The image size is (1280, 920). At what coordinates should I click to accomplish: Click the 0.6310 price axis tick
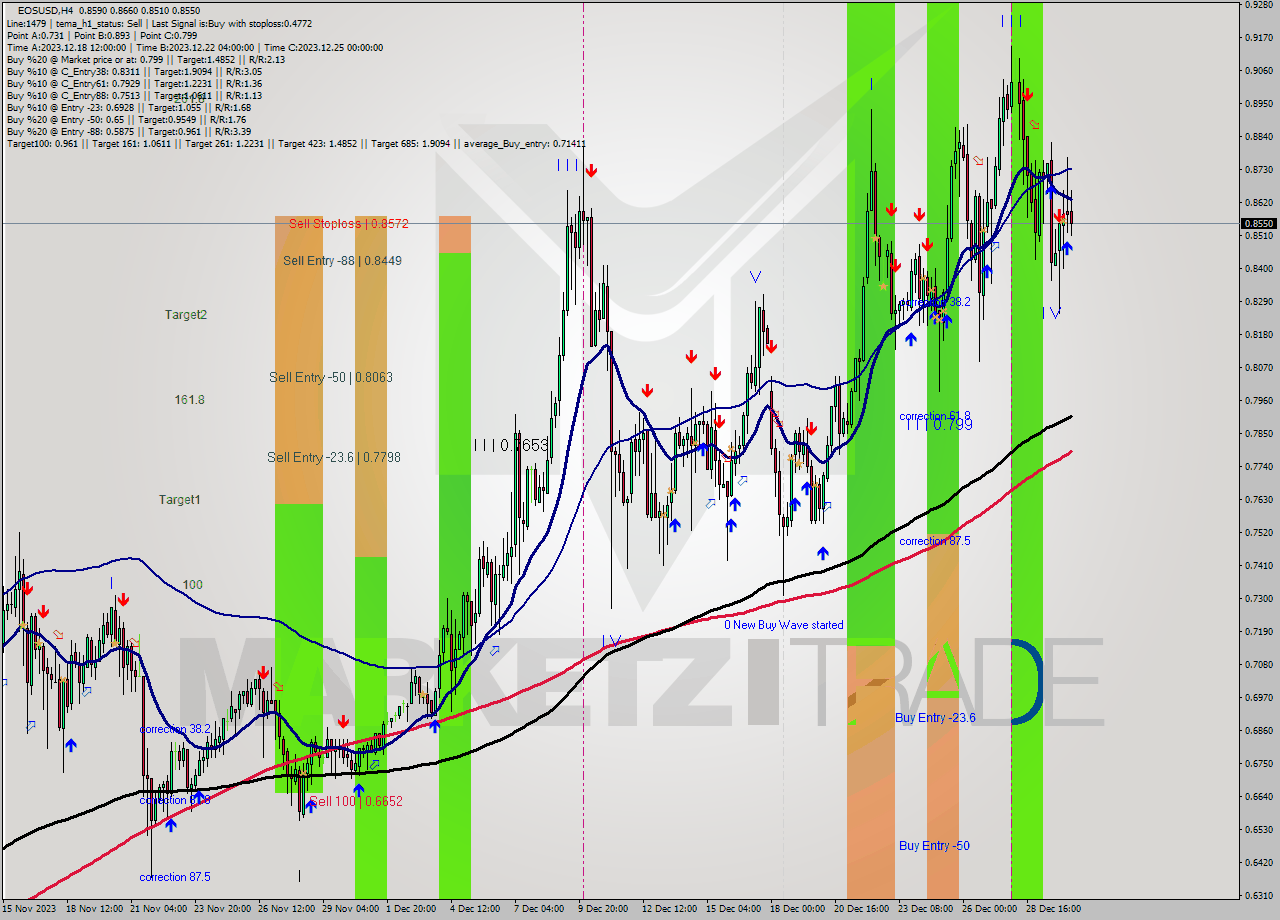(x=1258, y=895)
